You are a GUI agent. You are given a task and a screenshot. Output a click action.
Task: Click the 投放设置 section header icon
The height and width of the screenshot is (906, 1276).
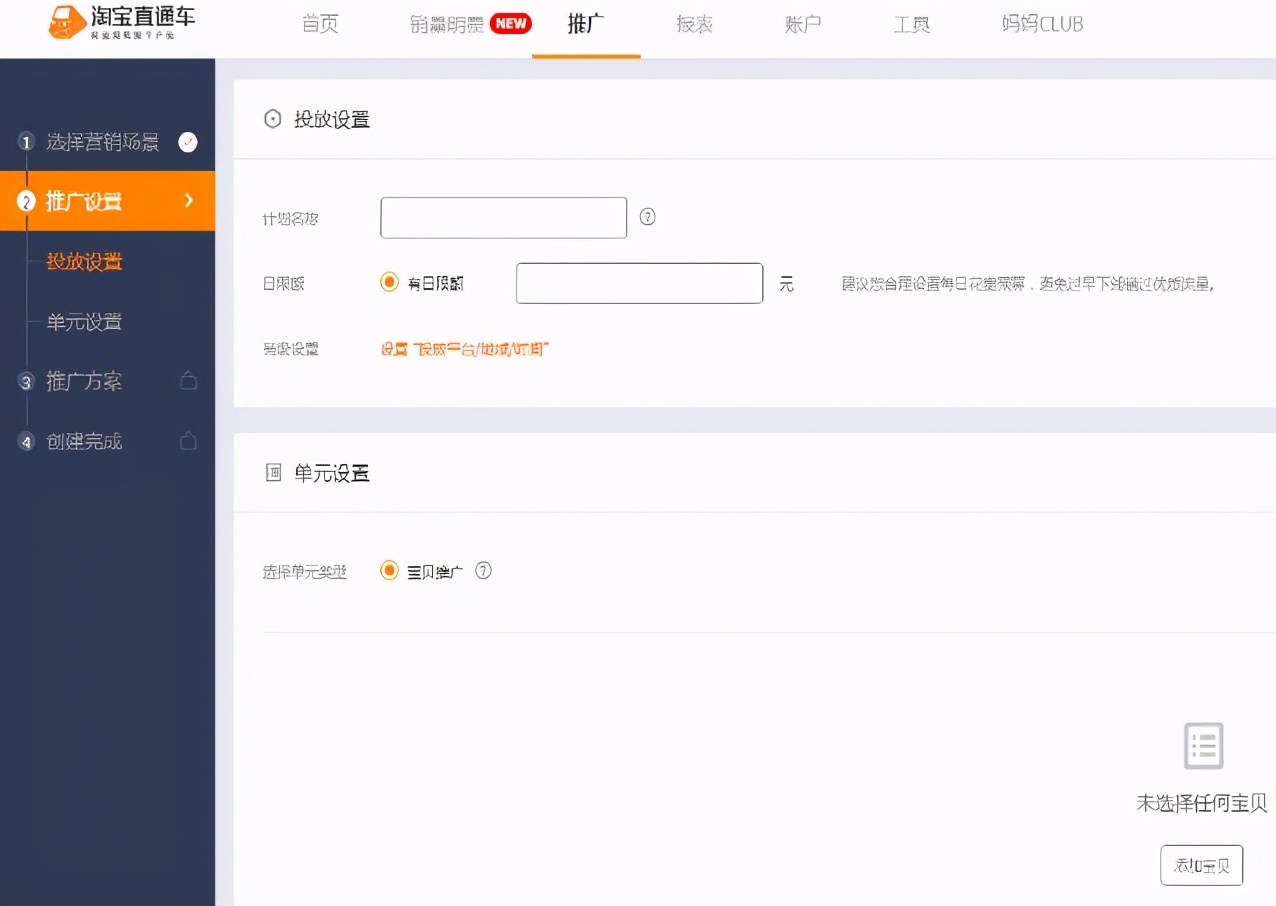click(x=272, y=119)
